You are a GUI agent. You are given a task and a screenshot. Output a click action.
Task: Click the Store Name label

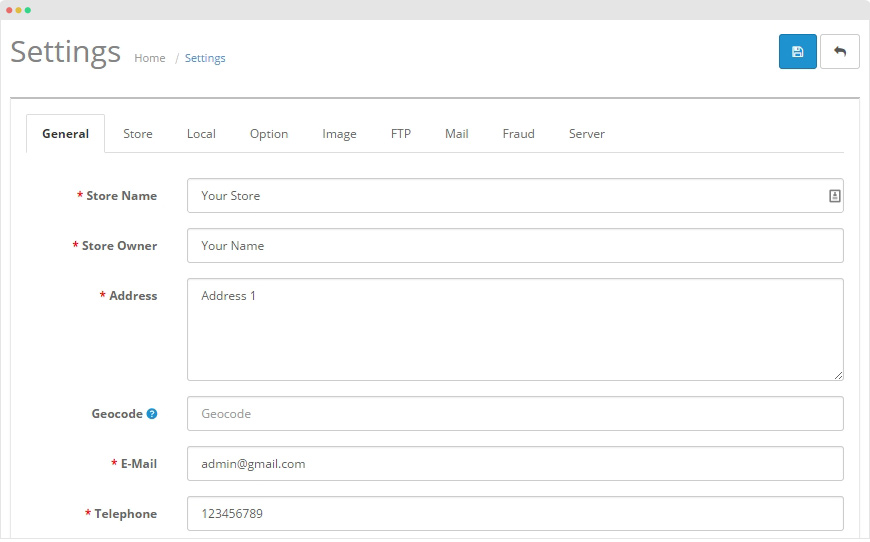122,196
